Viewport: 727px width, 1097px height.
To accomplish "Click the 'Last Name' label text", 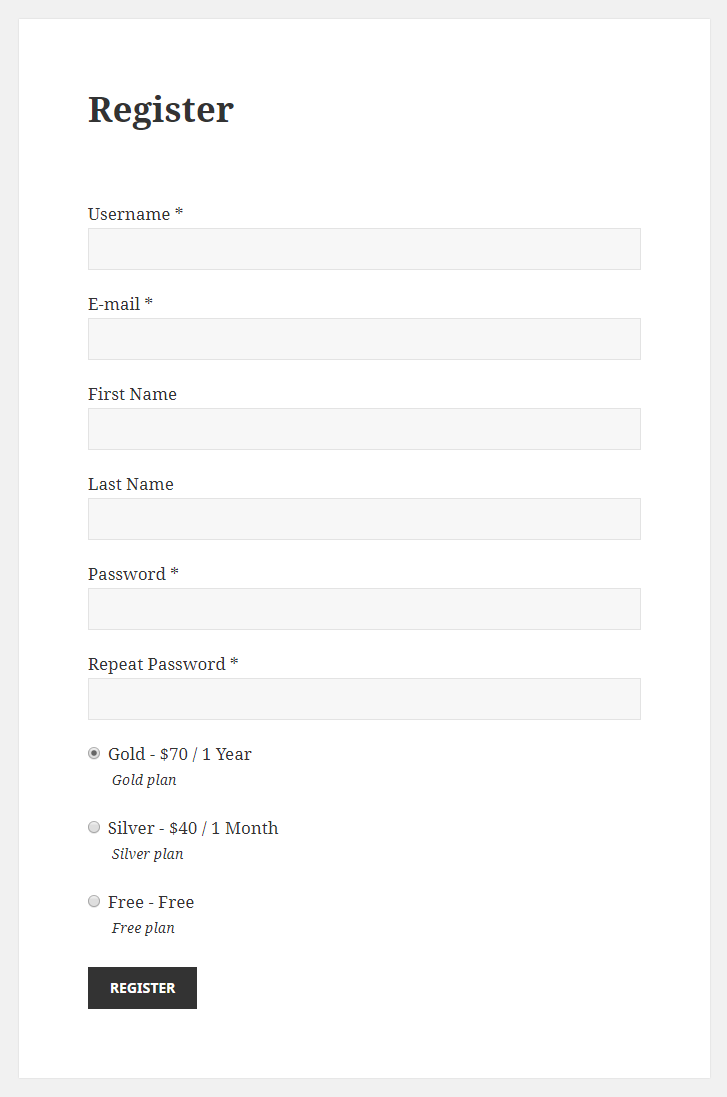I will coord(131,484).
